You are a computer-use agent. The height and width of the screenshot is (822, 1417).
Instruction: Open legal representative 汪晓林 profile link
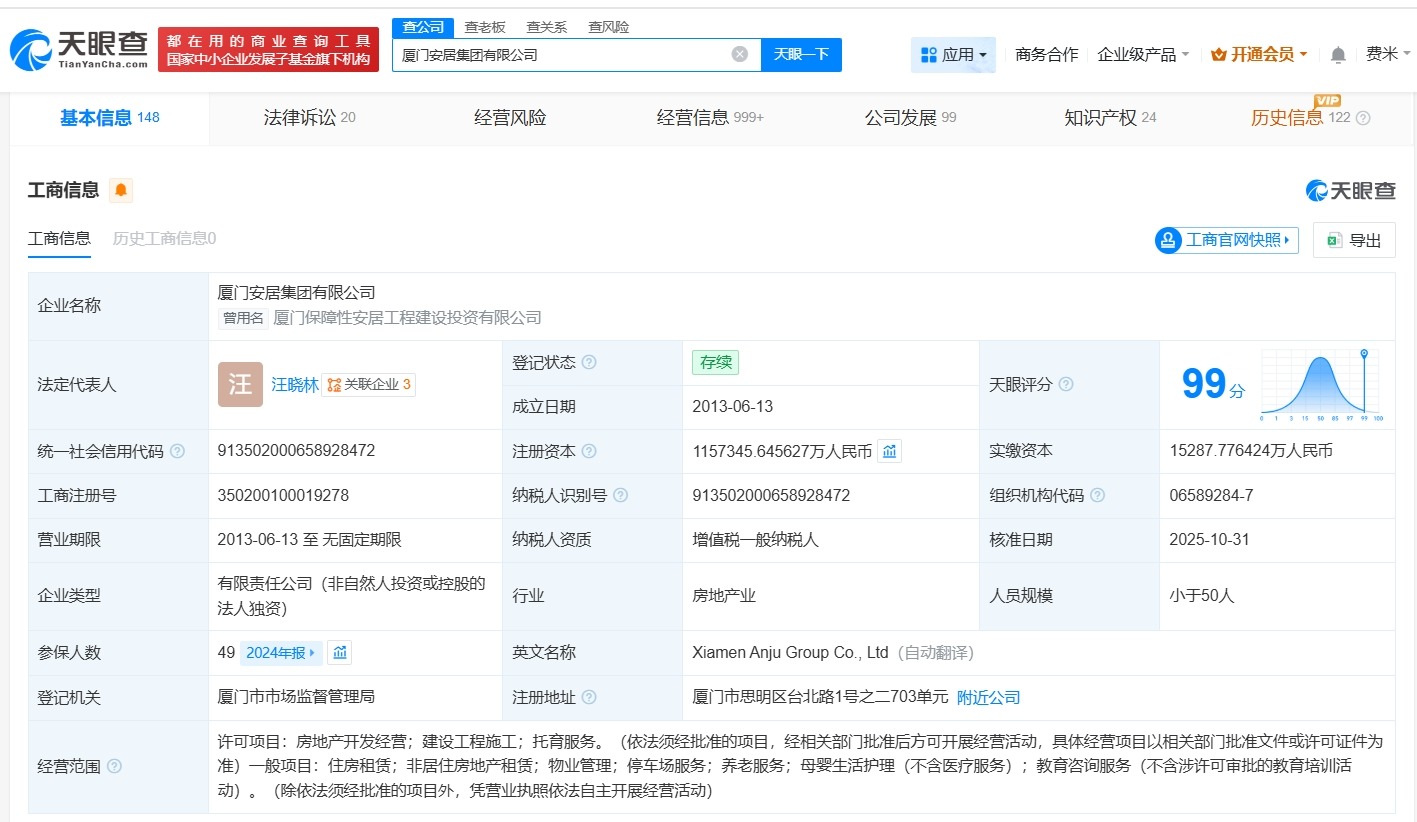coord(295,384)
